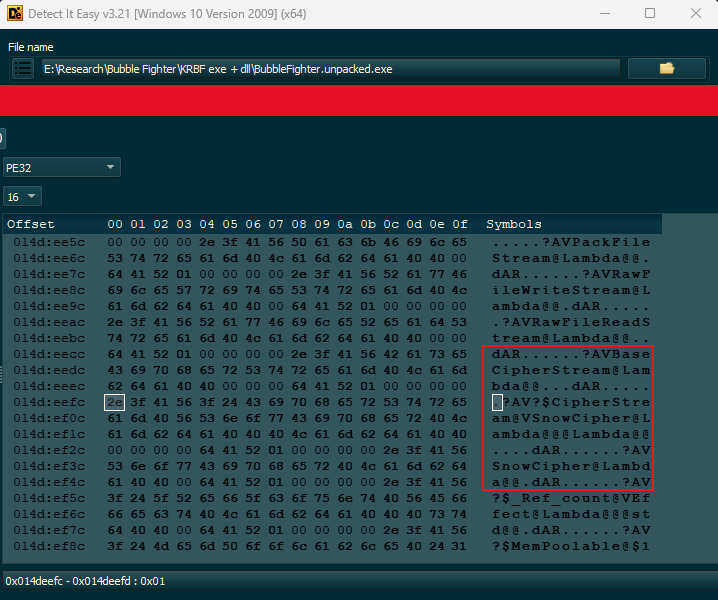The height and width of the screenshot is (600, 718).
Task: Close the Detect It Easy window
Action: click(x=696, y=14)
